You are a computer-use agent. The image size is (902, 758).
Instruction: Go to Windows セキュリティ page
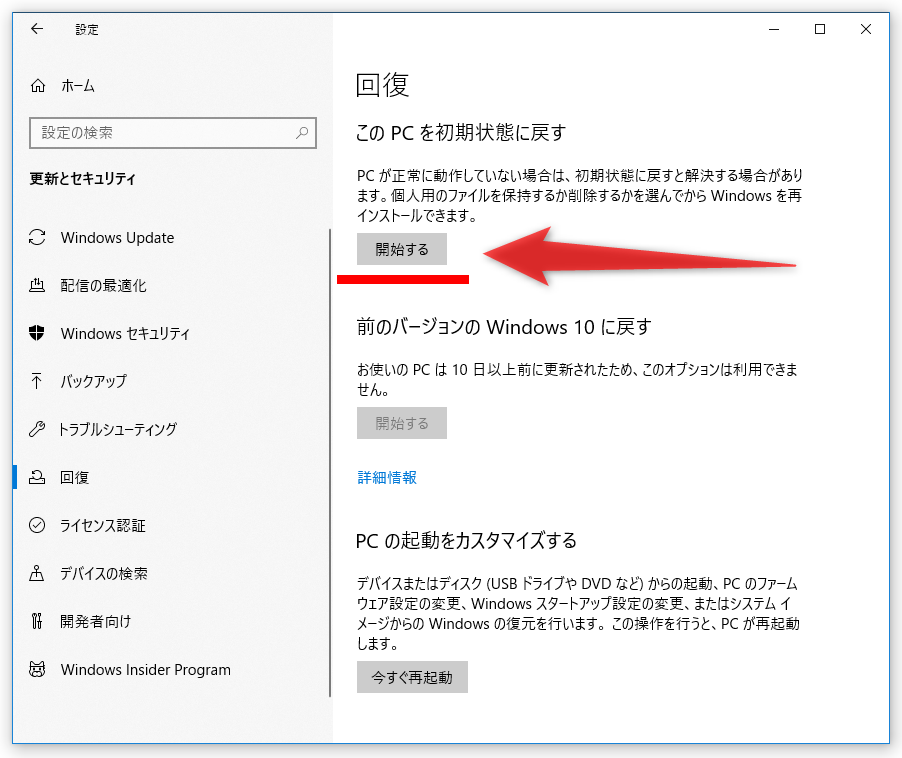(x=125, y=334)
